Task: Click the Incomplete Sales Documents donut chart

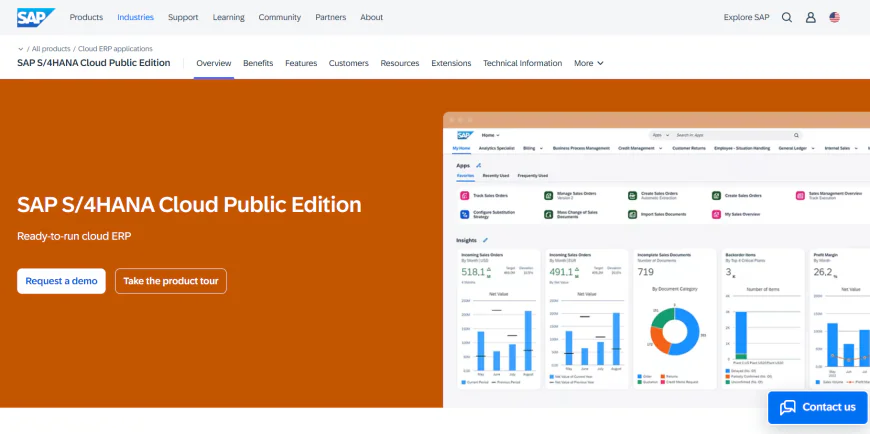Action: [675, 331]
